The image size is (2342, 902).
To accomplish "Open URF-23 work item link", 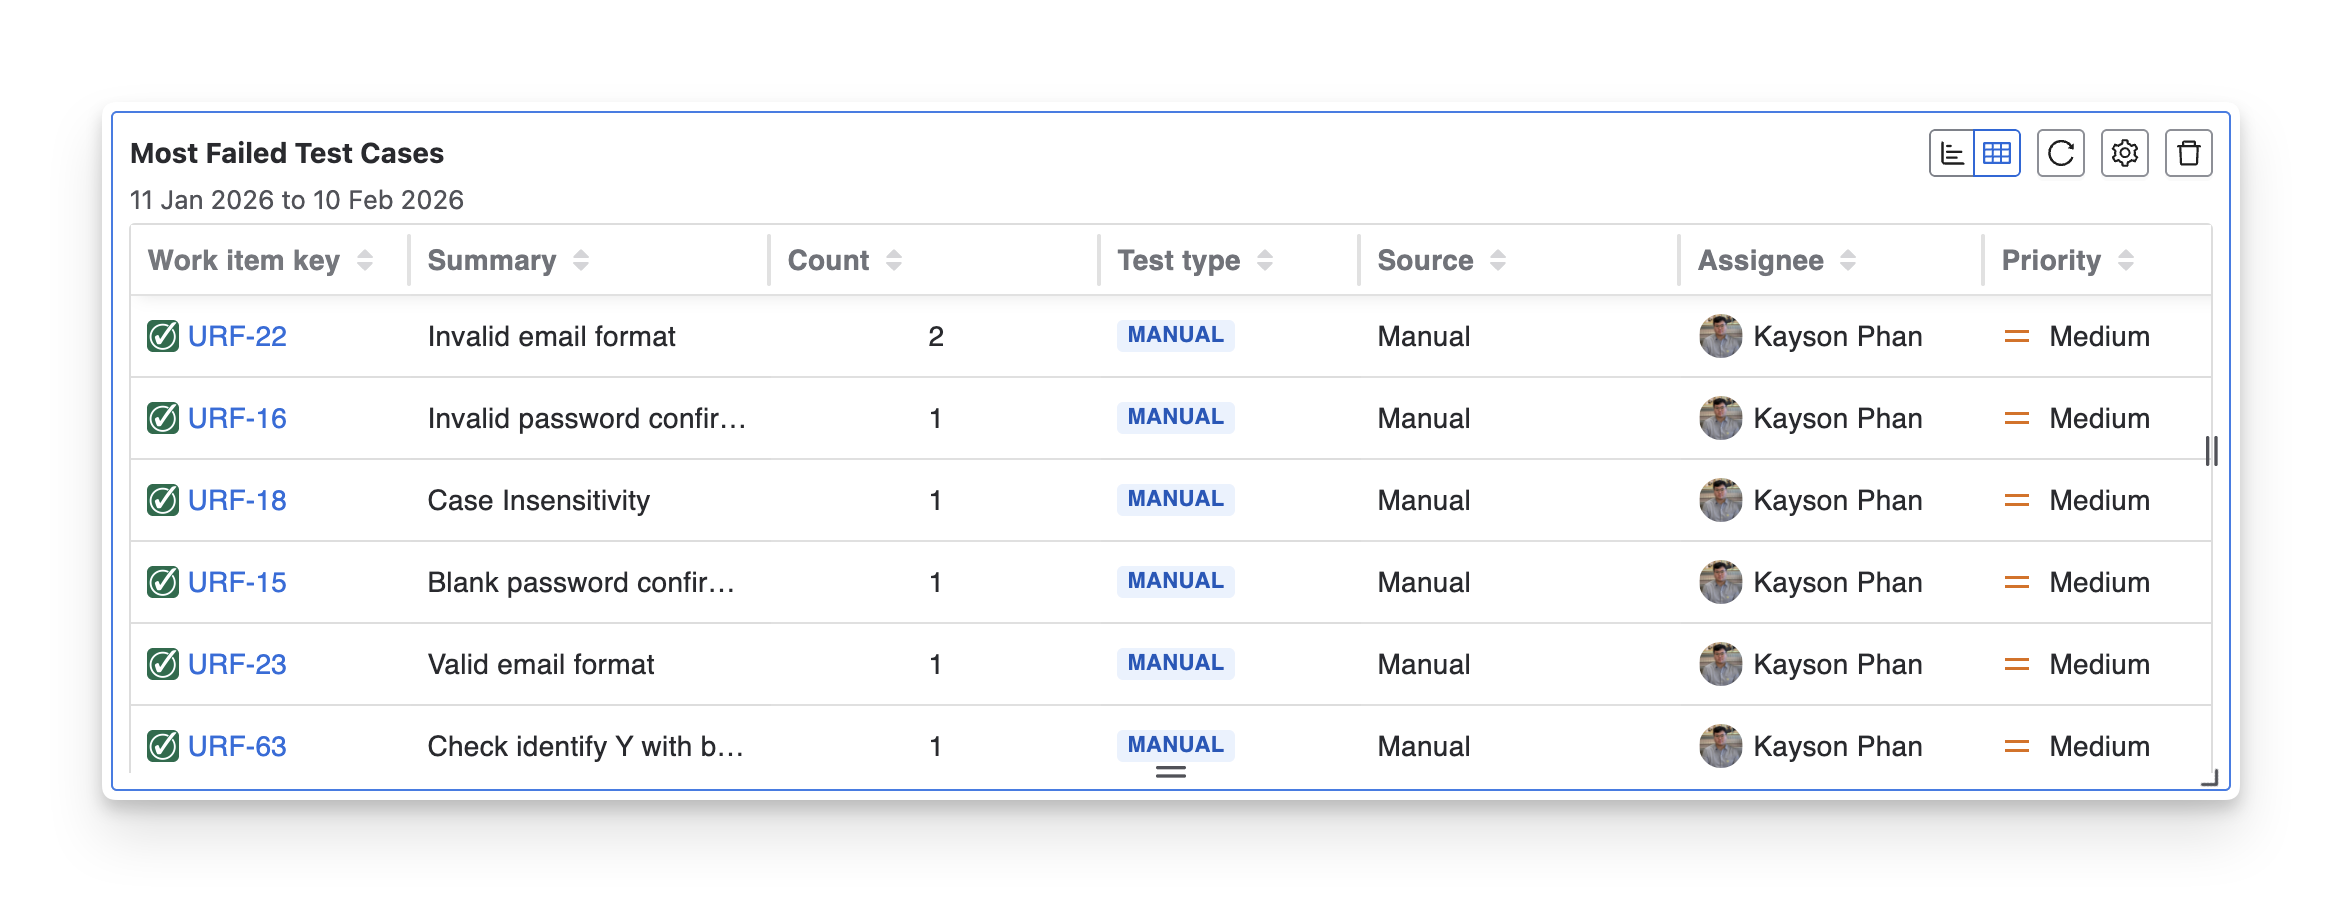I will coord(237,664).
